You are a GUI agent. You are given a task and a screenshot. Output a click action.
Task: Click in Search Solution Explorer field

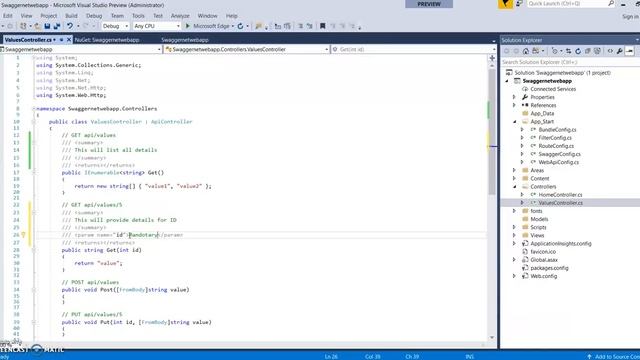tap(570, 62)
